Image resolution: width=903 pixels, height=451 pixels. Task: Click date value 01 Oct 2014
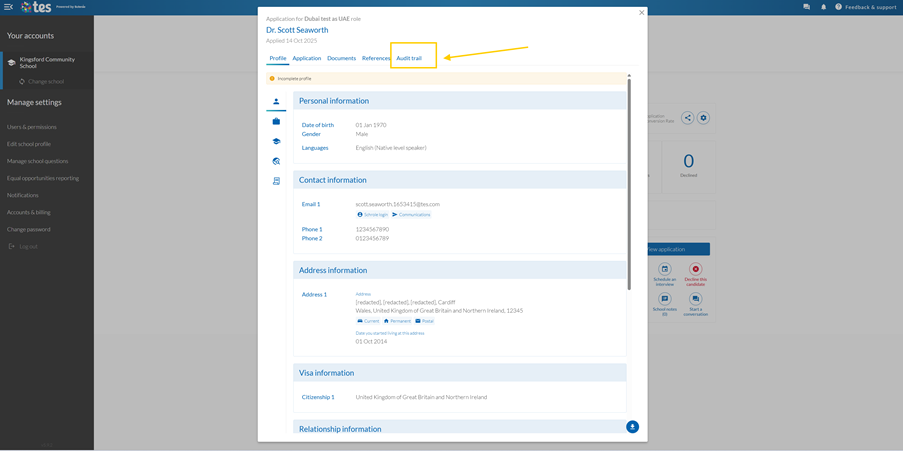[x=371, y=342]
